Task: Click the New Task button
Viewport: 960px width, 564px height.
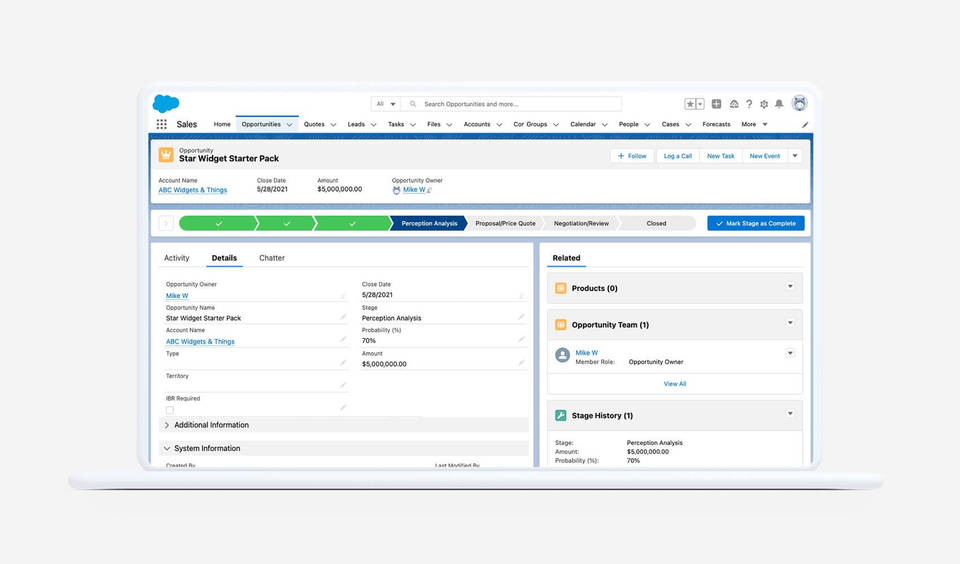Action: click(721, 156)
